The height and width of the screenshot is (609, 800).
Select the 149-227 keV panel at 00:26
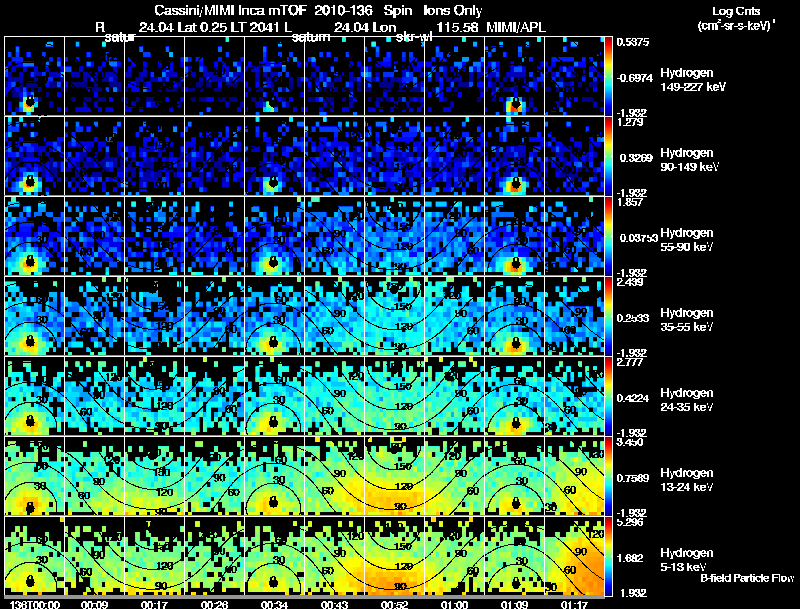coord(214,75)
